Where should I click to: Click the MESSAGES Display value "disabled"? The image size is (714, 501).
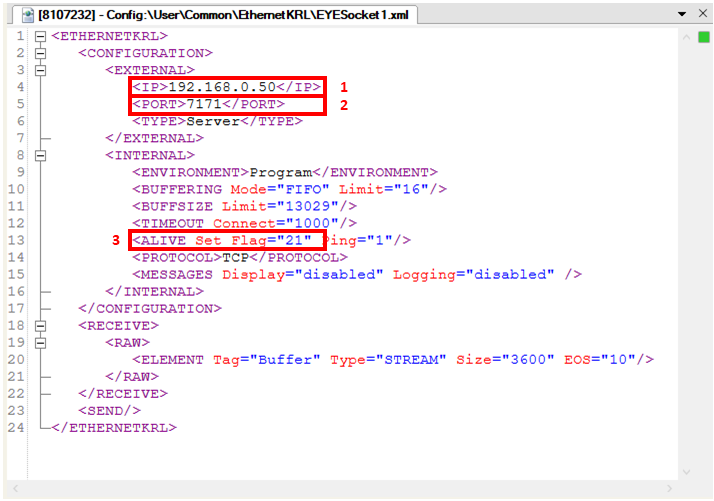pyautogui.click(x=339, y=275)
